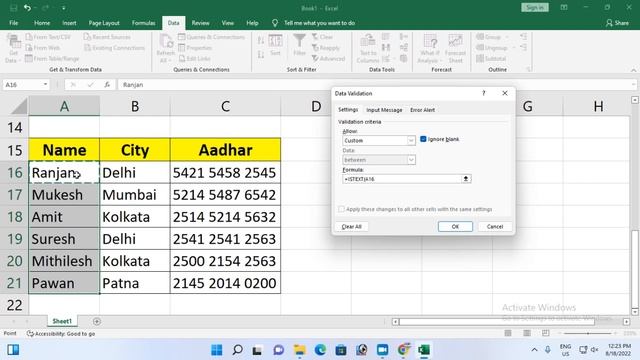Viewport: 640px width, 360px height.
Task: Click the Sort A to Z icon
Action: (x=261, y=40)
